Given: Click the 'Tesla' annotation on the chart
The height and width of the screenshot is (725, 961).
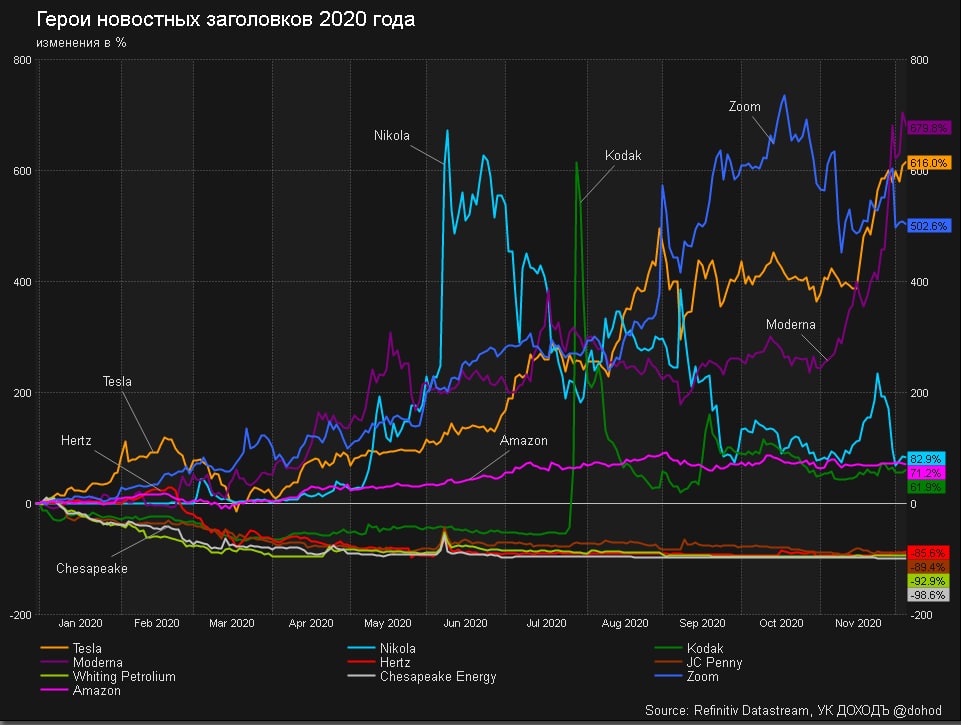Looking at the screenshot, I should (x=117, y=381).
